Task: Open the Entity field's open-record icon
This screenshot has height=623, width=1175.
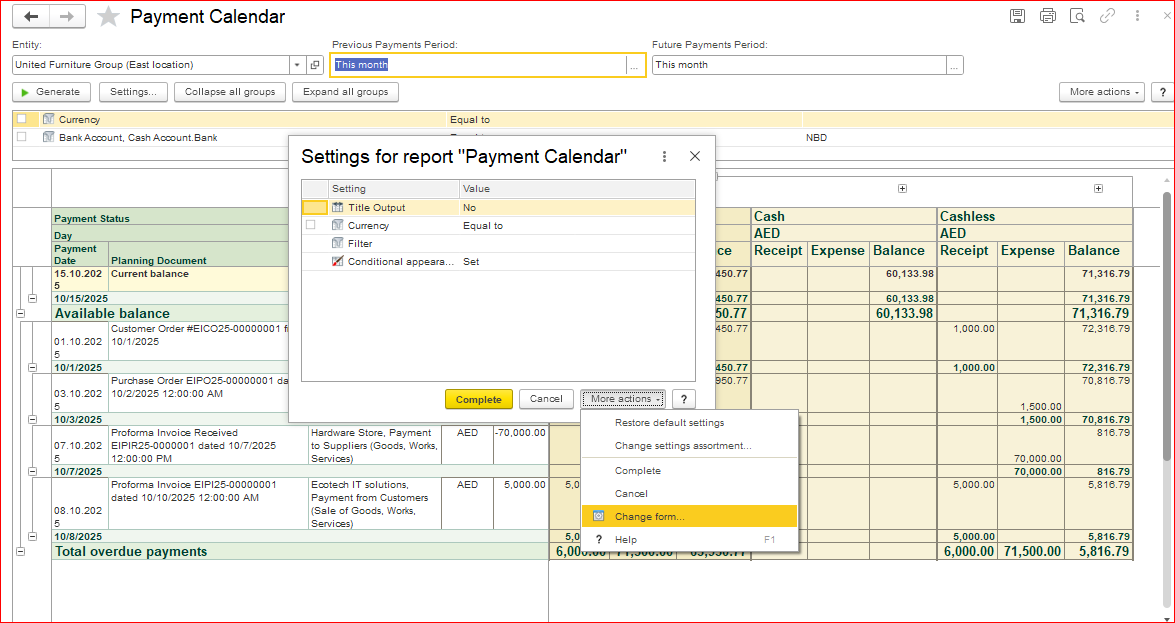Action: [x=315, y=65]
